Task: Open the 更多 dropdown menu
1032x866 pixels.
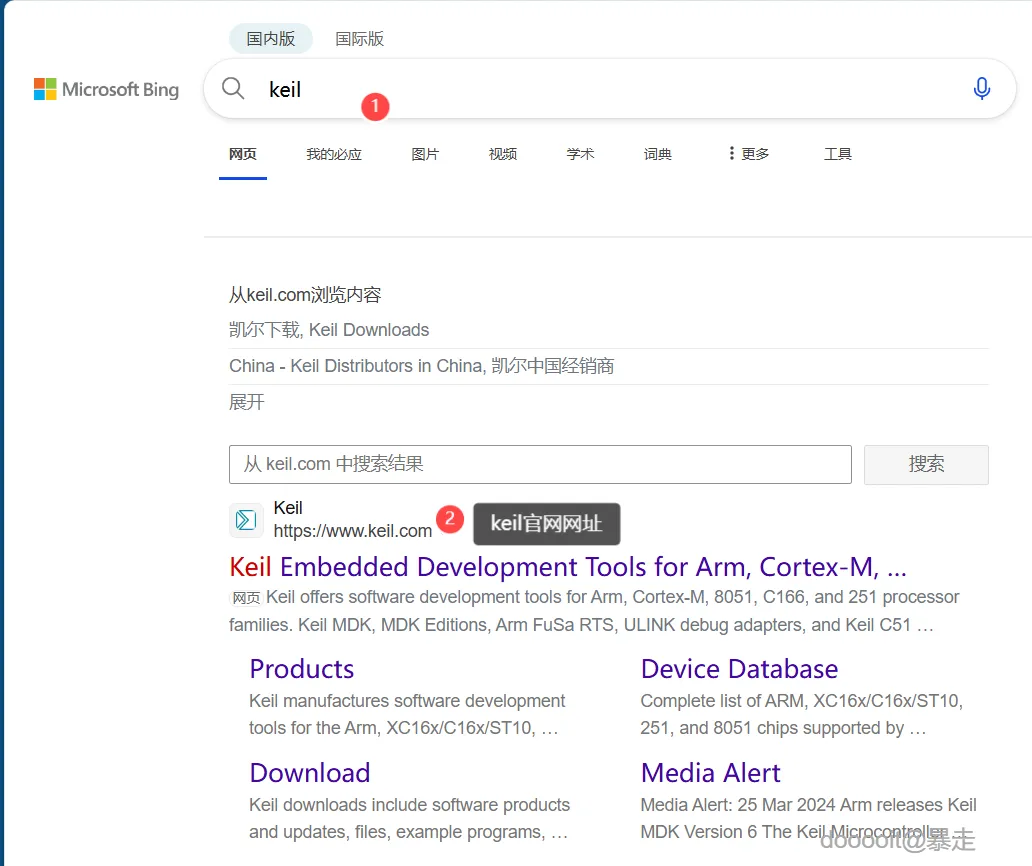Action: click(x=748, y=154)
